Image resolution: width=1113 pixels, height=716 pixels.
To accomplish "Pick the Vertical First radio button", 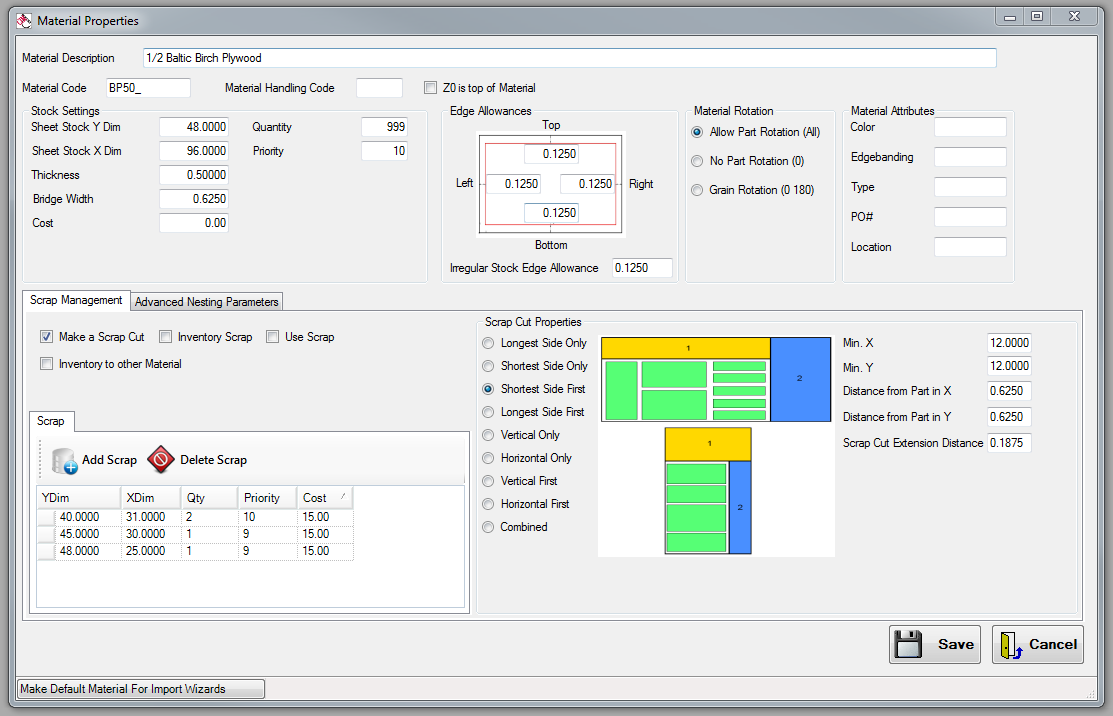I will pyautogui.click(x=488, y=481).
